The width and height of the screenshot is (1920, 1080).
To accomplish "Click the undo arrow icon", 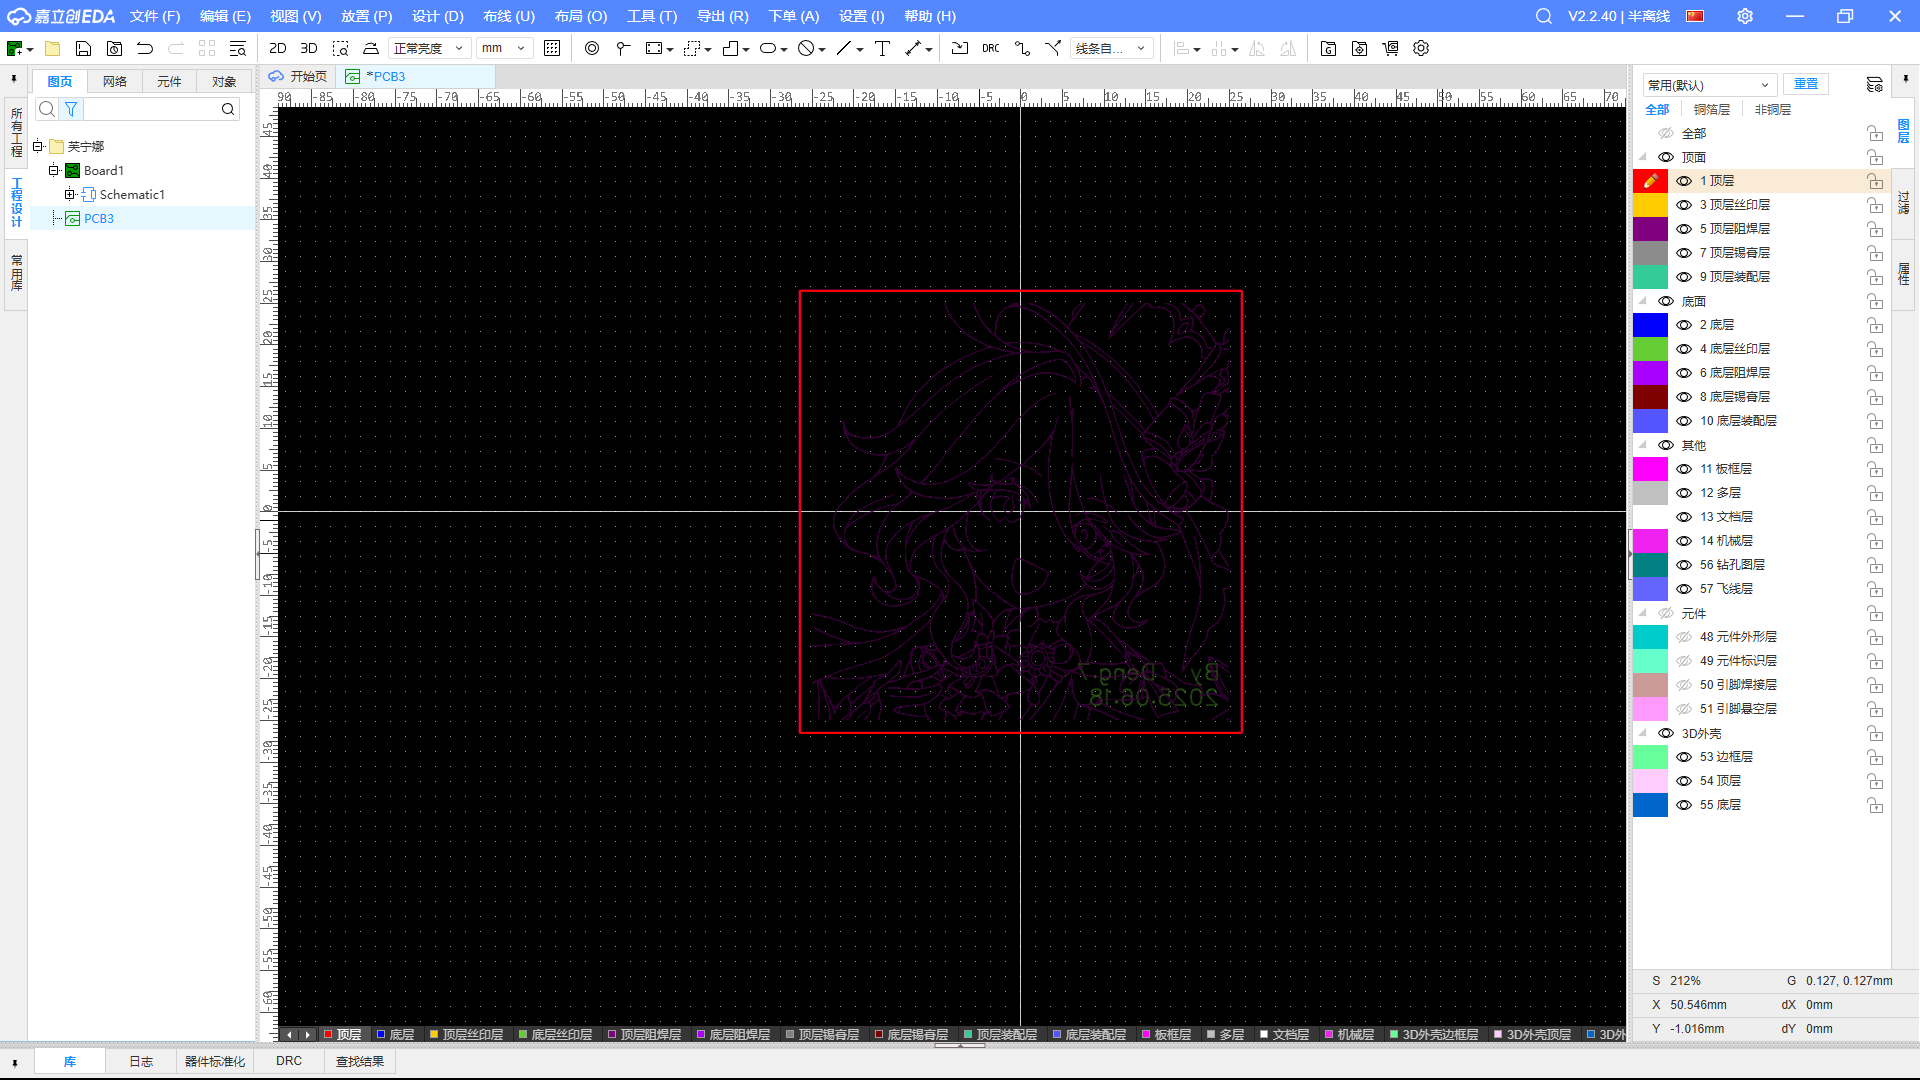I will 145,48.
